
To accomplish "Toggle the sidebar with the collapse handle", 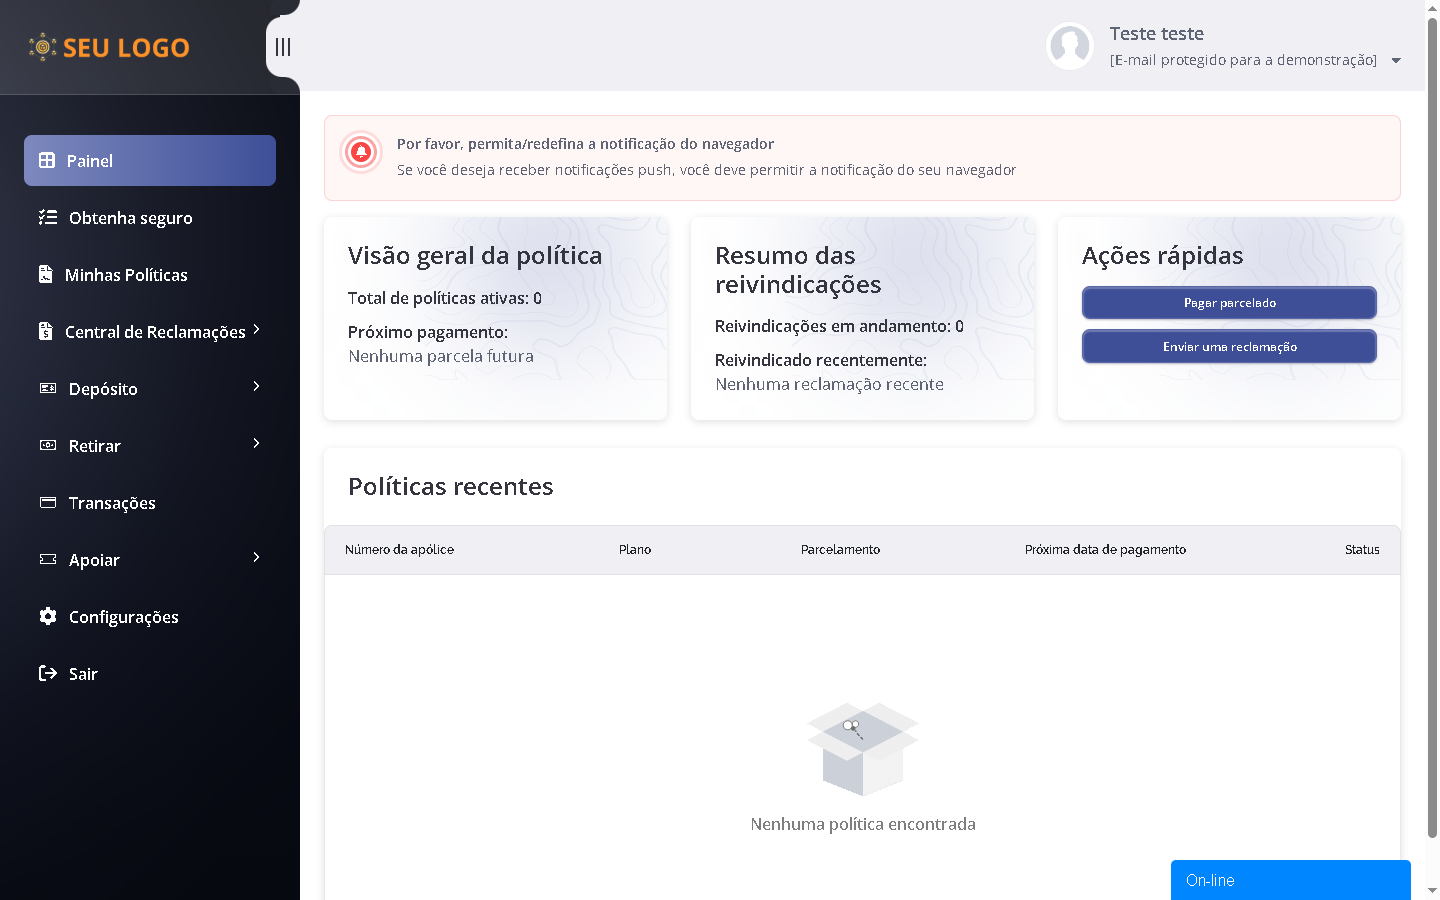I will click(283, 47).
